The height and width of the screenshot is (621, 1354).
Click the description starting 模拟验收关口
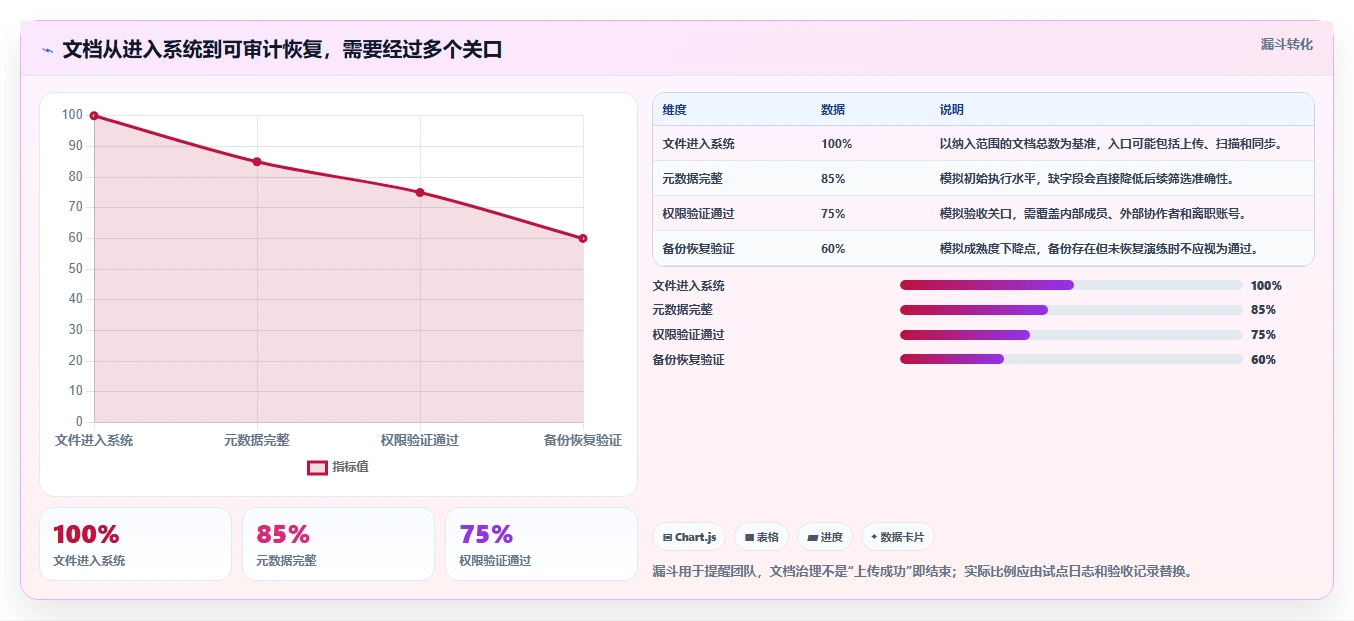tap(1093, 214)
